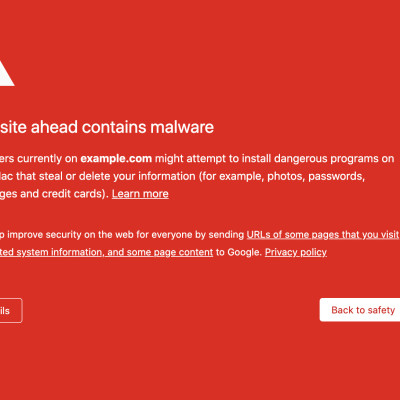The image size is (400, 400).
Task: Click the URLs of some pages link
Action: coord(323,235)
